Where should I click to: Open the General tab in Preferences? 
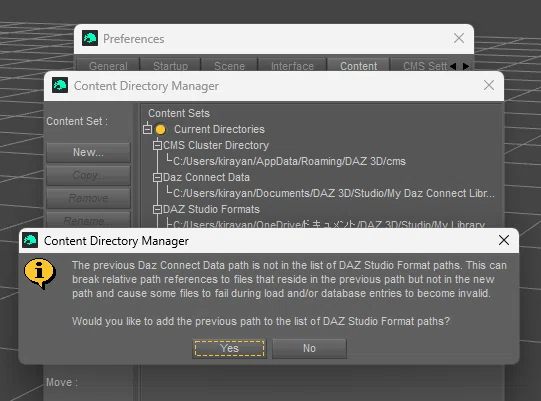(108, 65)
